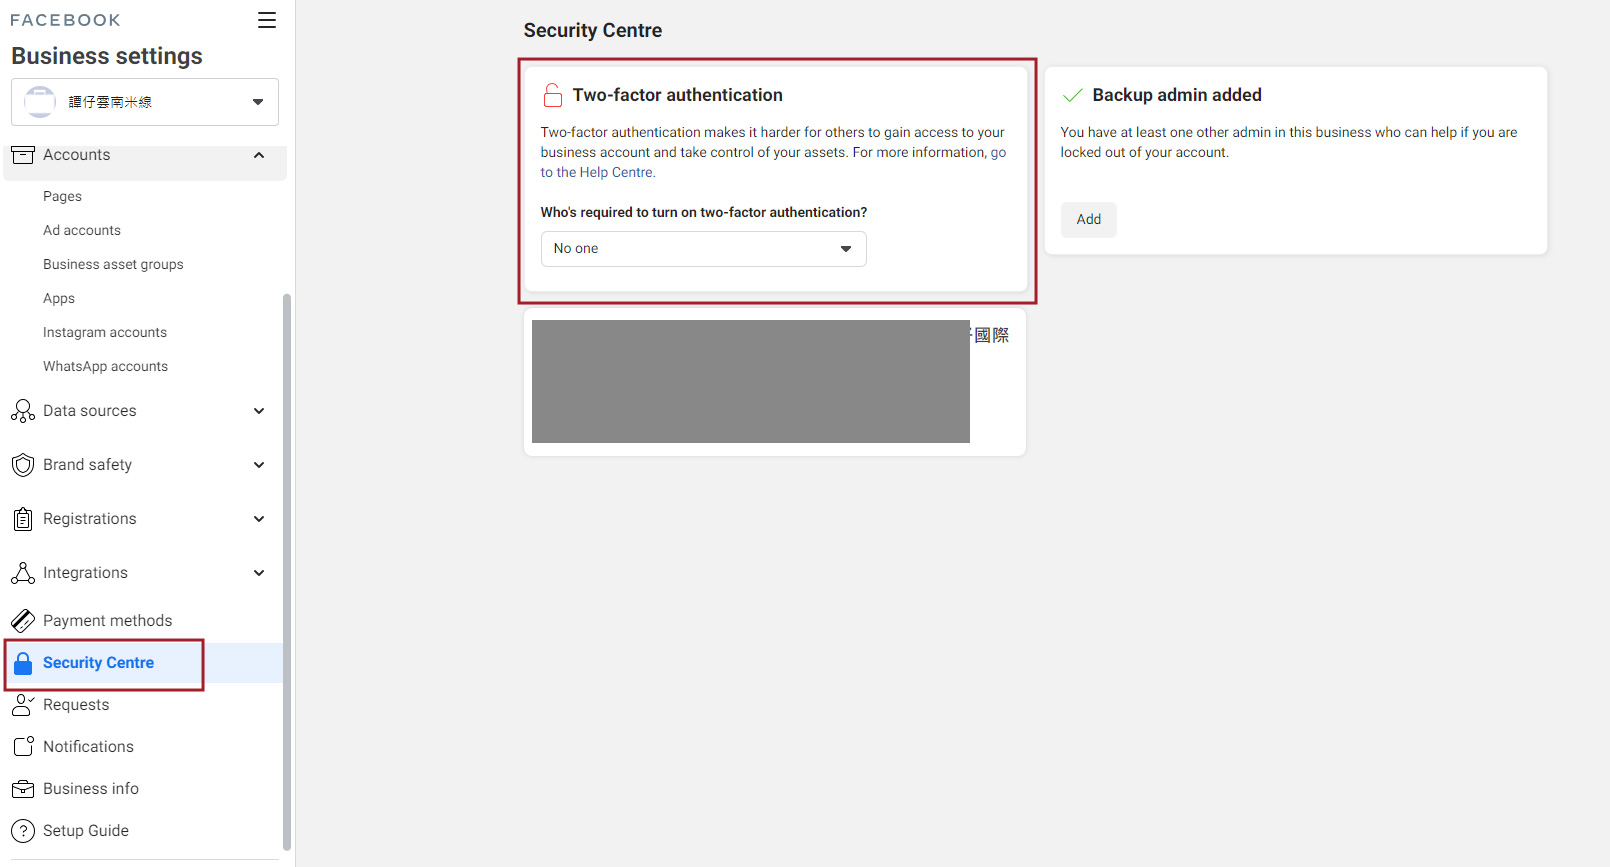The width and height of the screenshot is (1610, 867).
Task: Click the 'Who's required to turn on' label
Action: coord(703,213)
